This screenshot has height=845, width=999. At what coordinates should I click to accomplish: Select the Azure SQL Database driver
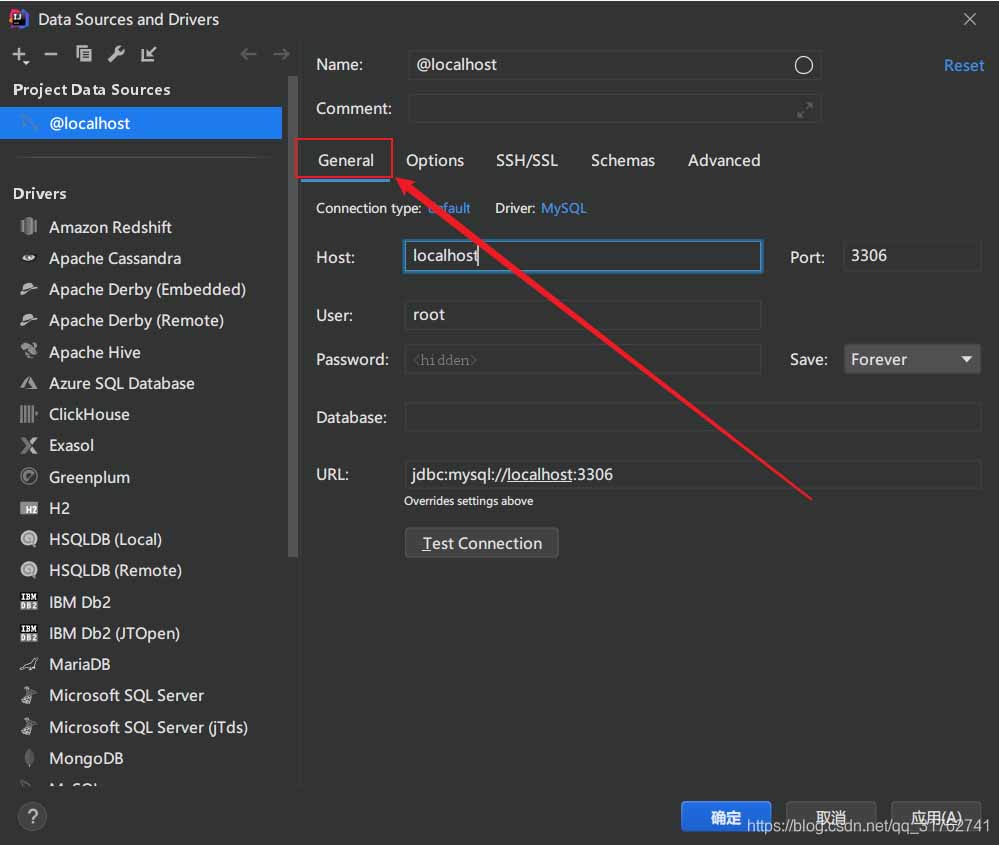click(x=122, y=383)
